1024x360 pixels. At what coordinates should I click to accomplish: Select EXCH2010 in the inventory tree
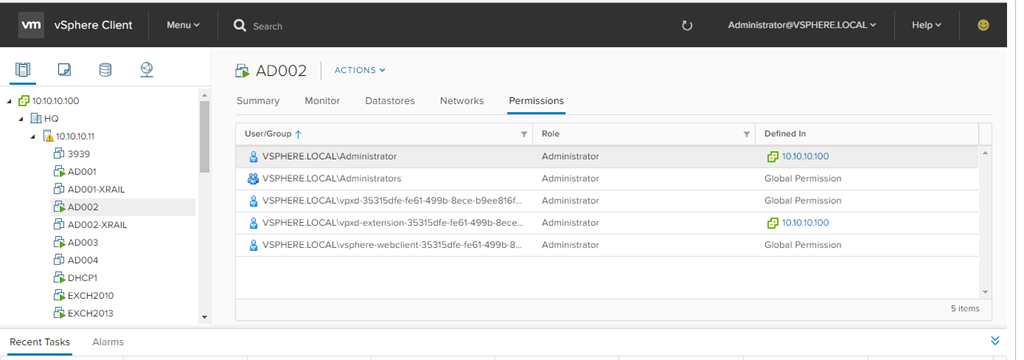[91, 295]
